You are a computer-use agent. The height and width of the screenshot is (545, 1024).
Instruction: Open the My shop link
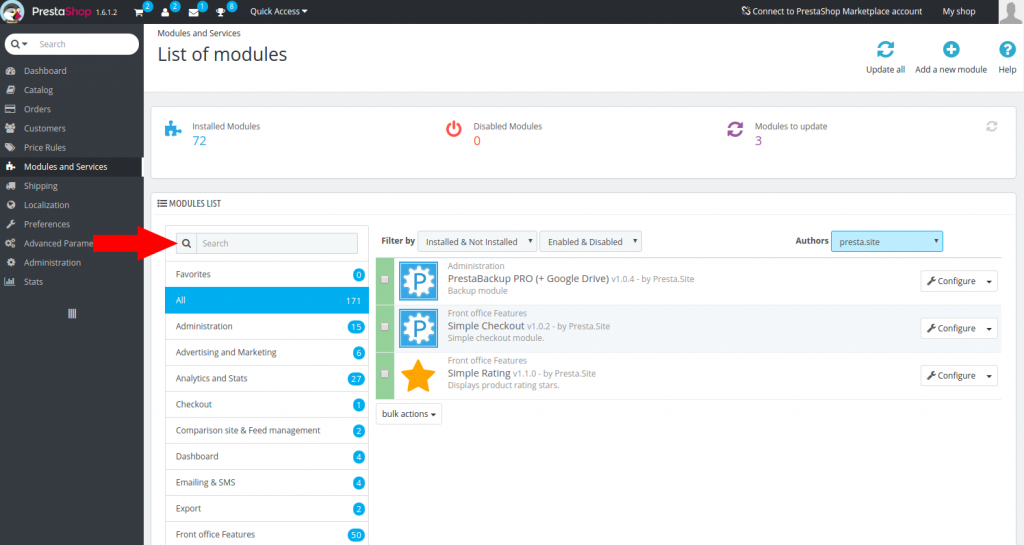click(x=959, y=11)
